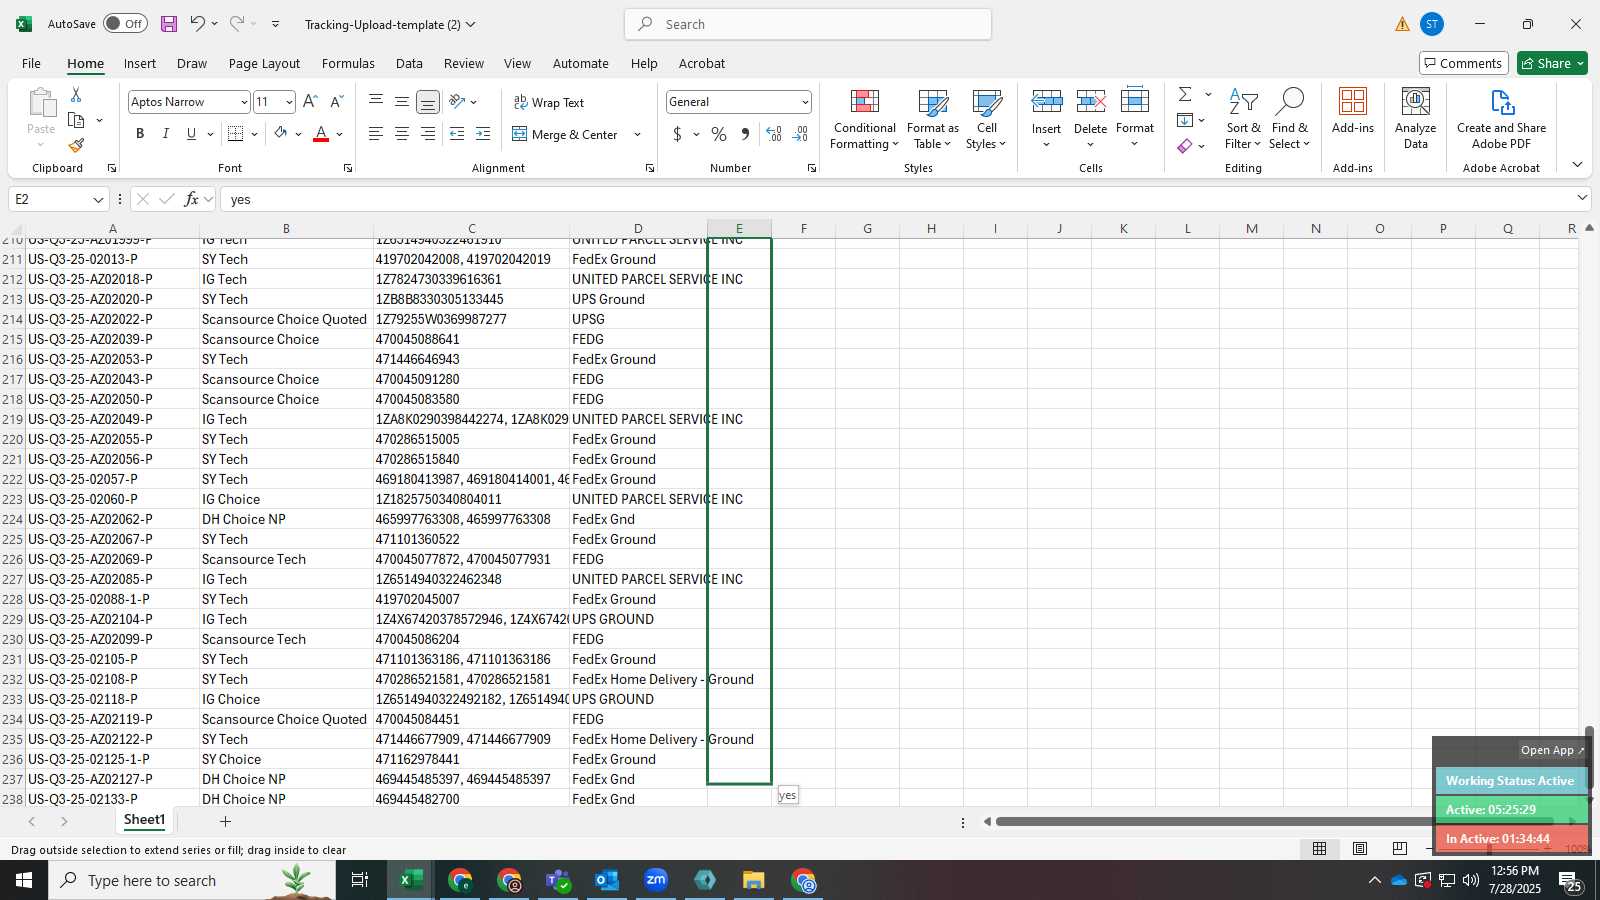Image resolution: width=1600 pixels, height=900 pixels.
Task: Align text to the right
Action: click(428, 134)
